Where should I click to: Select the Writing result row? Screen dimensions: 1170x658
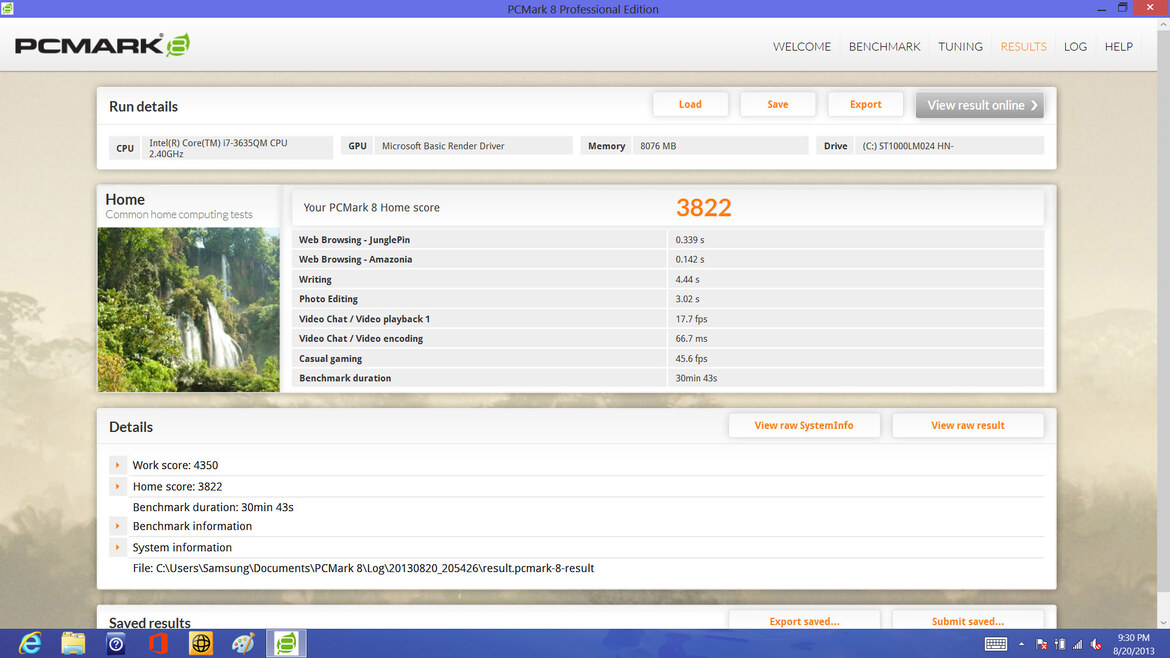point(668,279)
